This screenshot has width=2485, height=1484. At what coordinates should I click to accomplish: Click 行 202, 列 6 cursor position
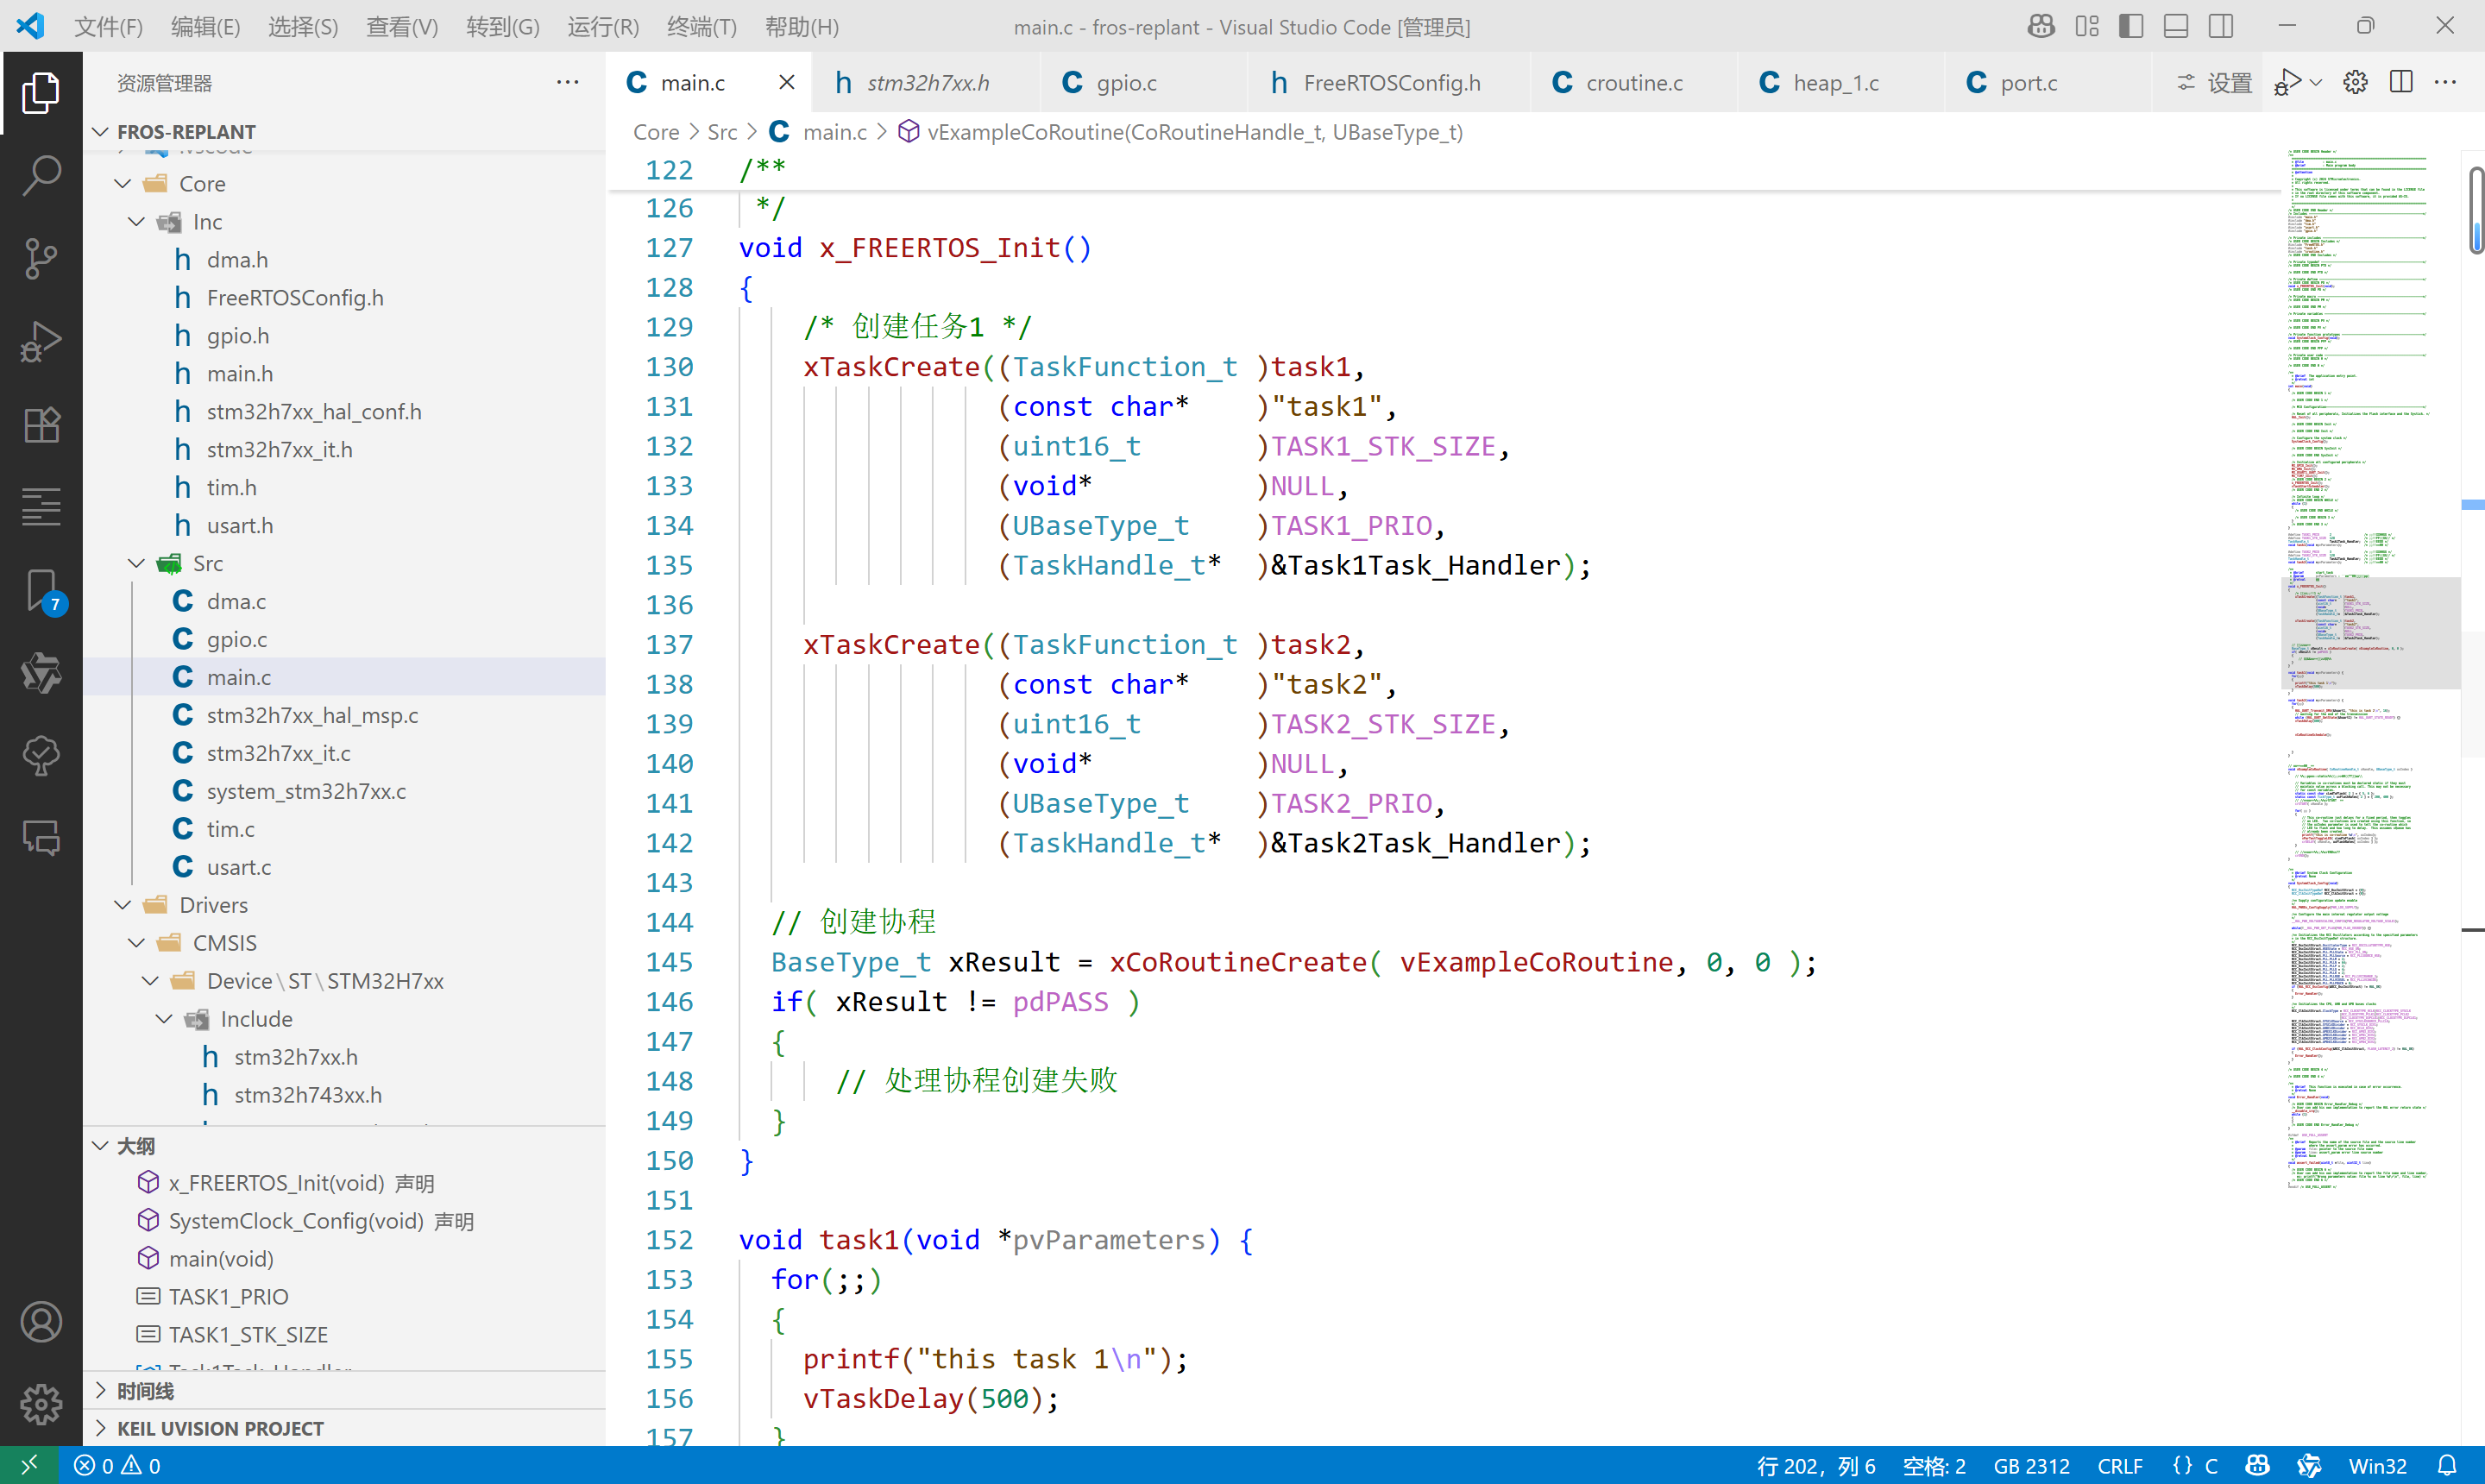click(x=1816, y=1465)
